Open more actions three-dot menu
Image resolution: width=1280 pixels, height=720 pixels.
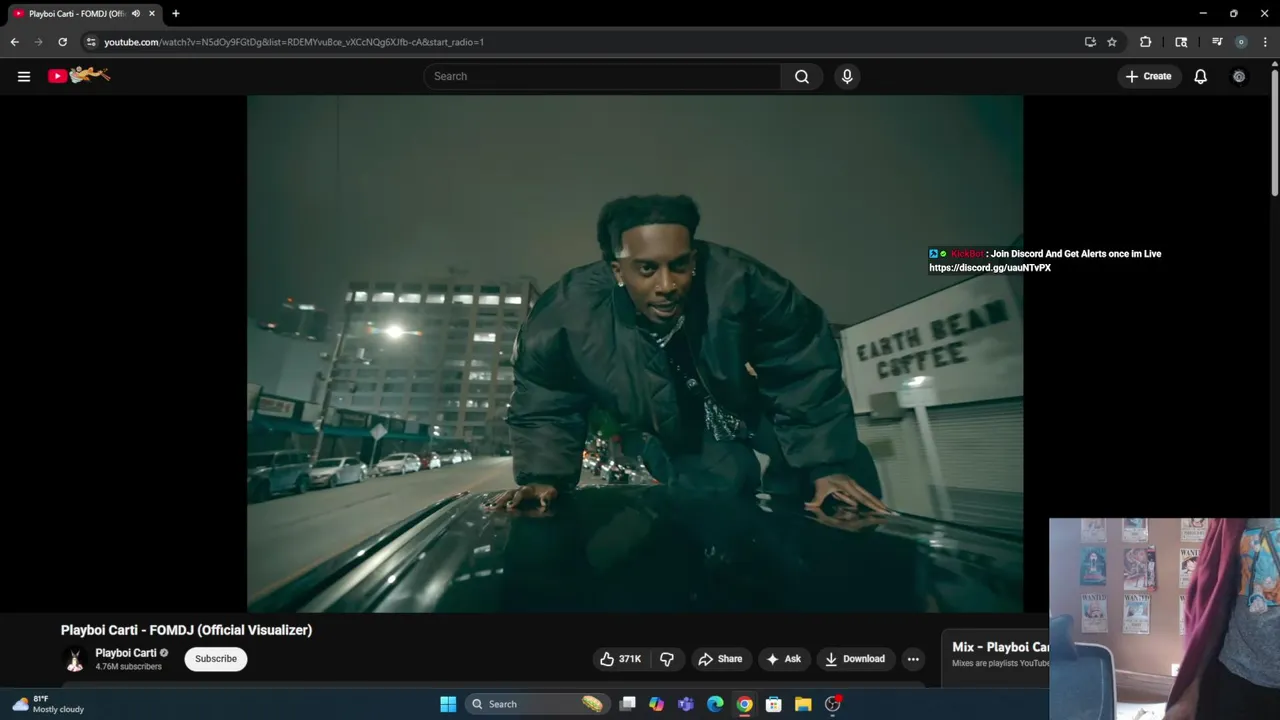[913, 659]
